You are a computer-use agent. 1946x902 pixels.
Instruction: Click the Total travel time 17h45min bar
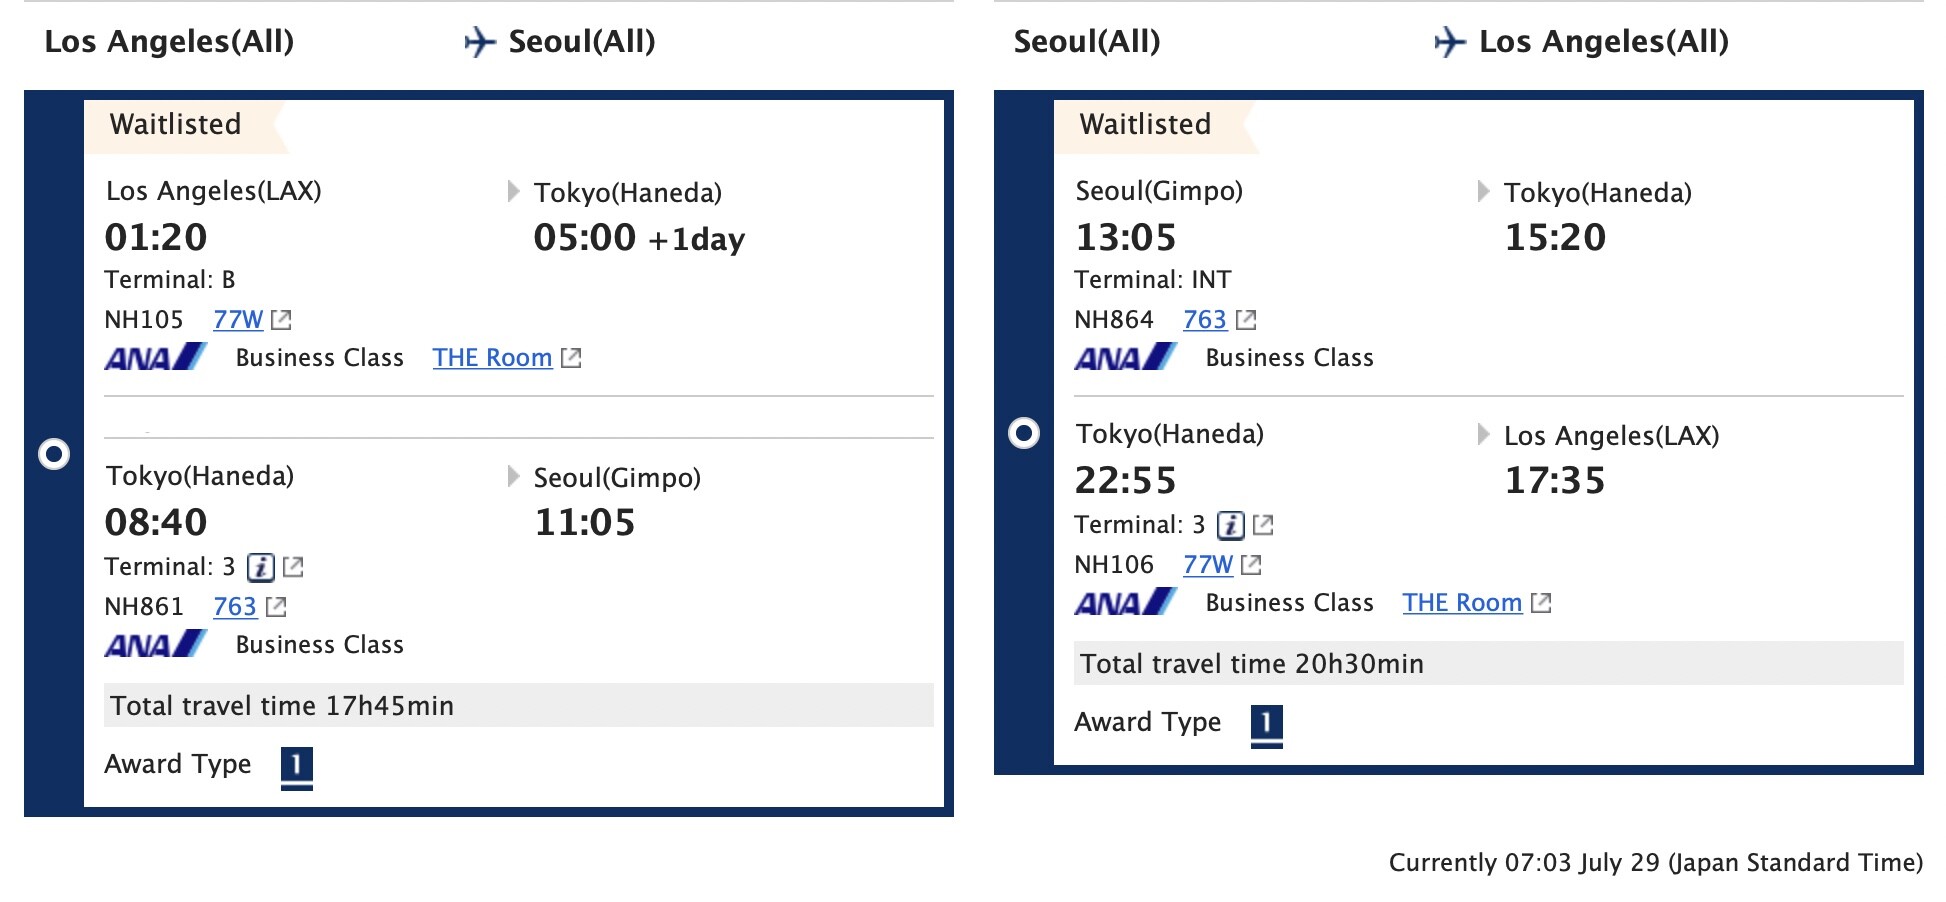[x=283, y=705]
